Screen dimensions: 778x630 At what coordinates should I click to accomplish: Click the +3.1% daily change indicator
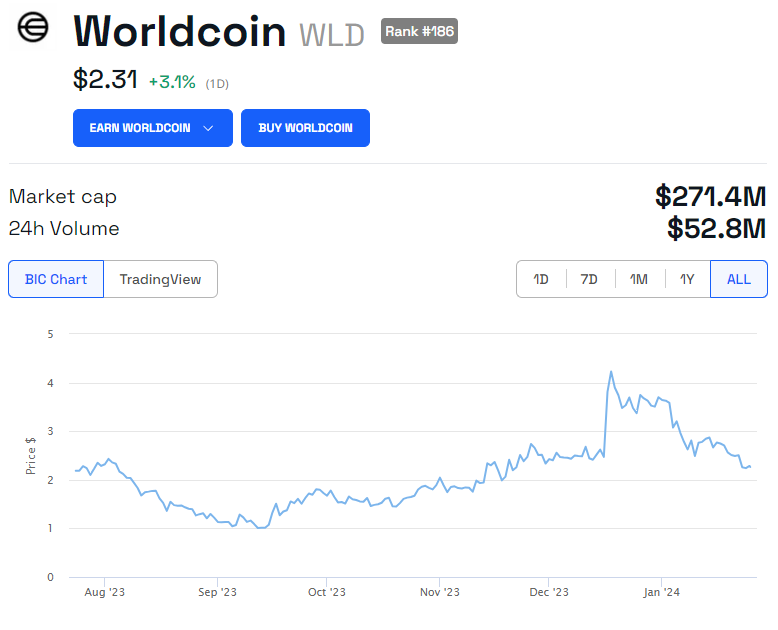click(x=172, y=82)
